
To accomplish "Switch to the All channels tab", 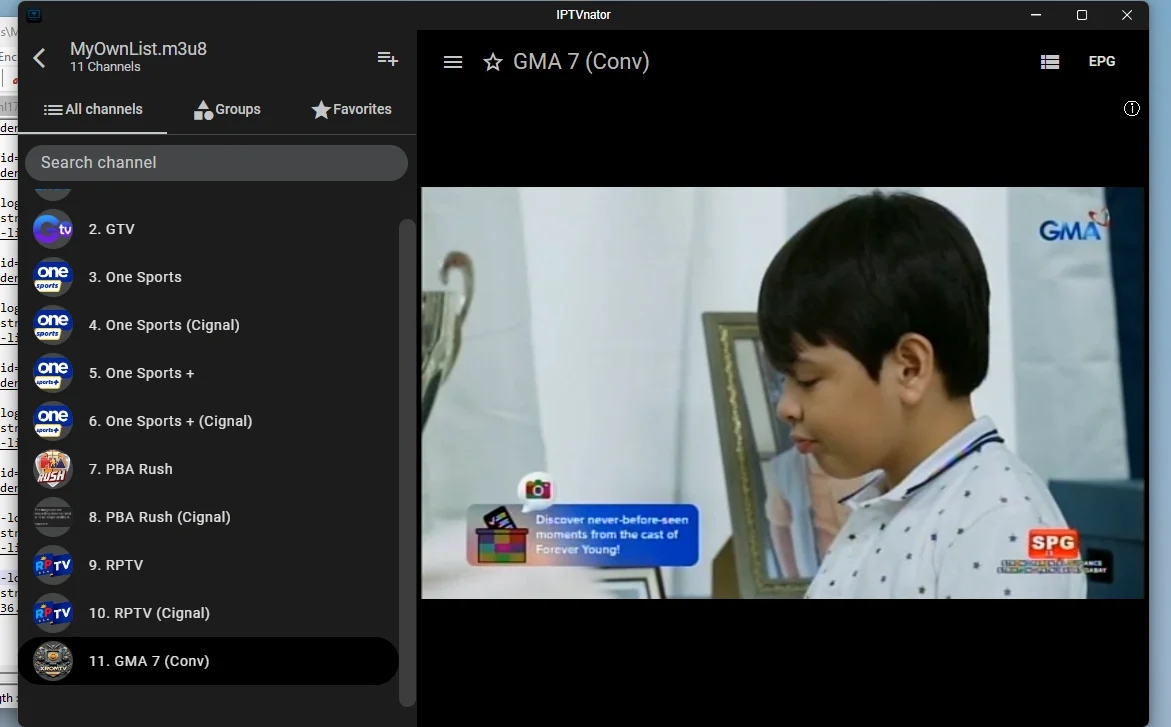I will (x=93, y=110).
